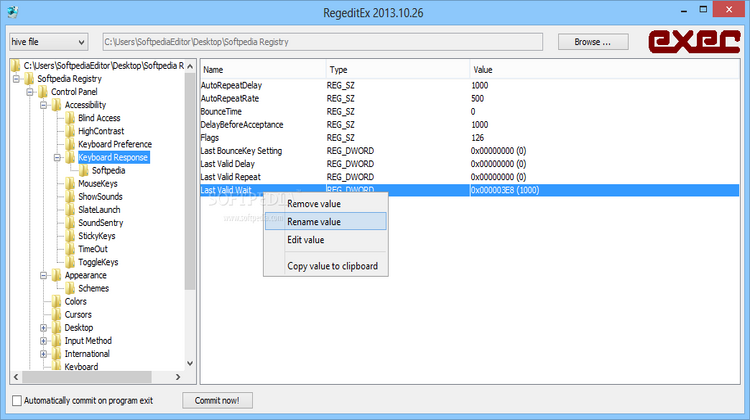Select the Input Method tree item

[x=88, y=341]
